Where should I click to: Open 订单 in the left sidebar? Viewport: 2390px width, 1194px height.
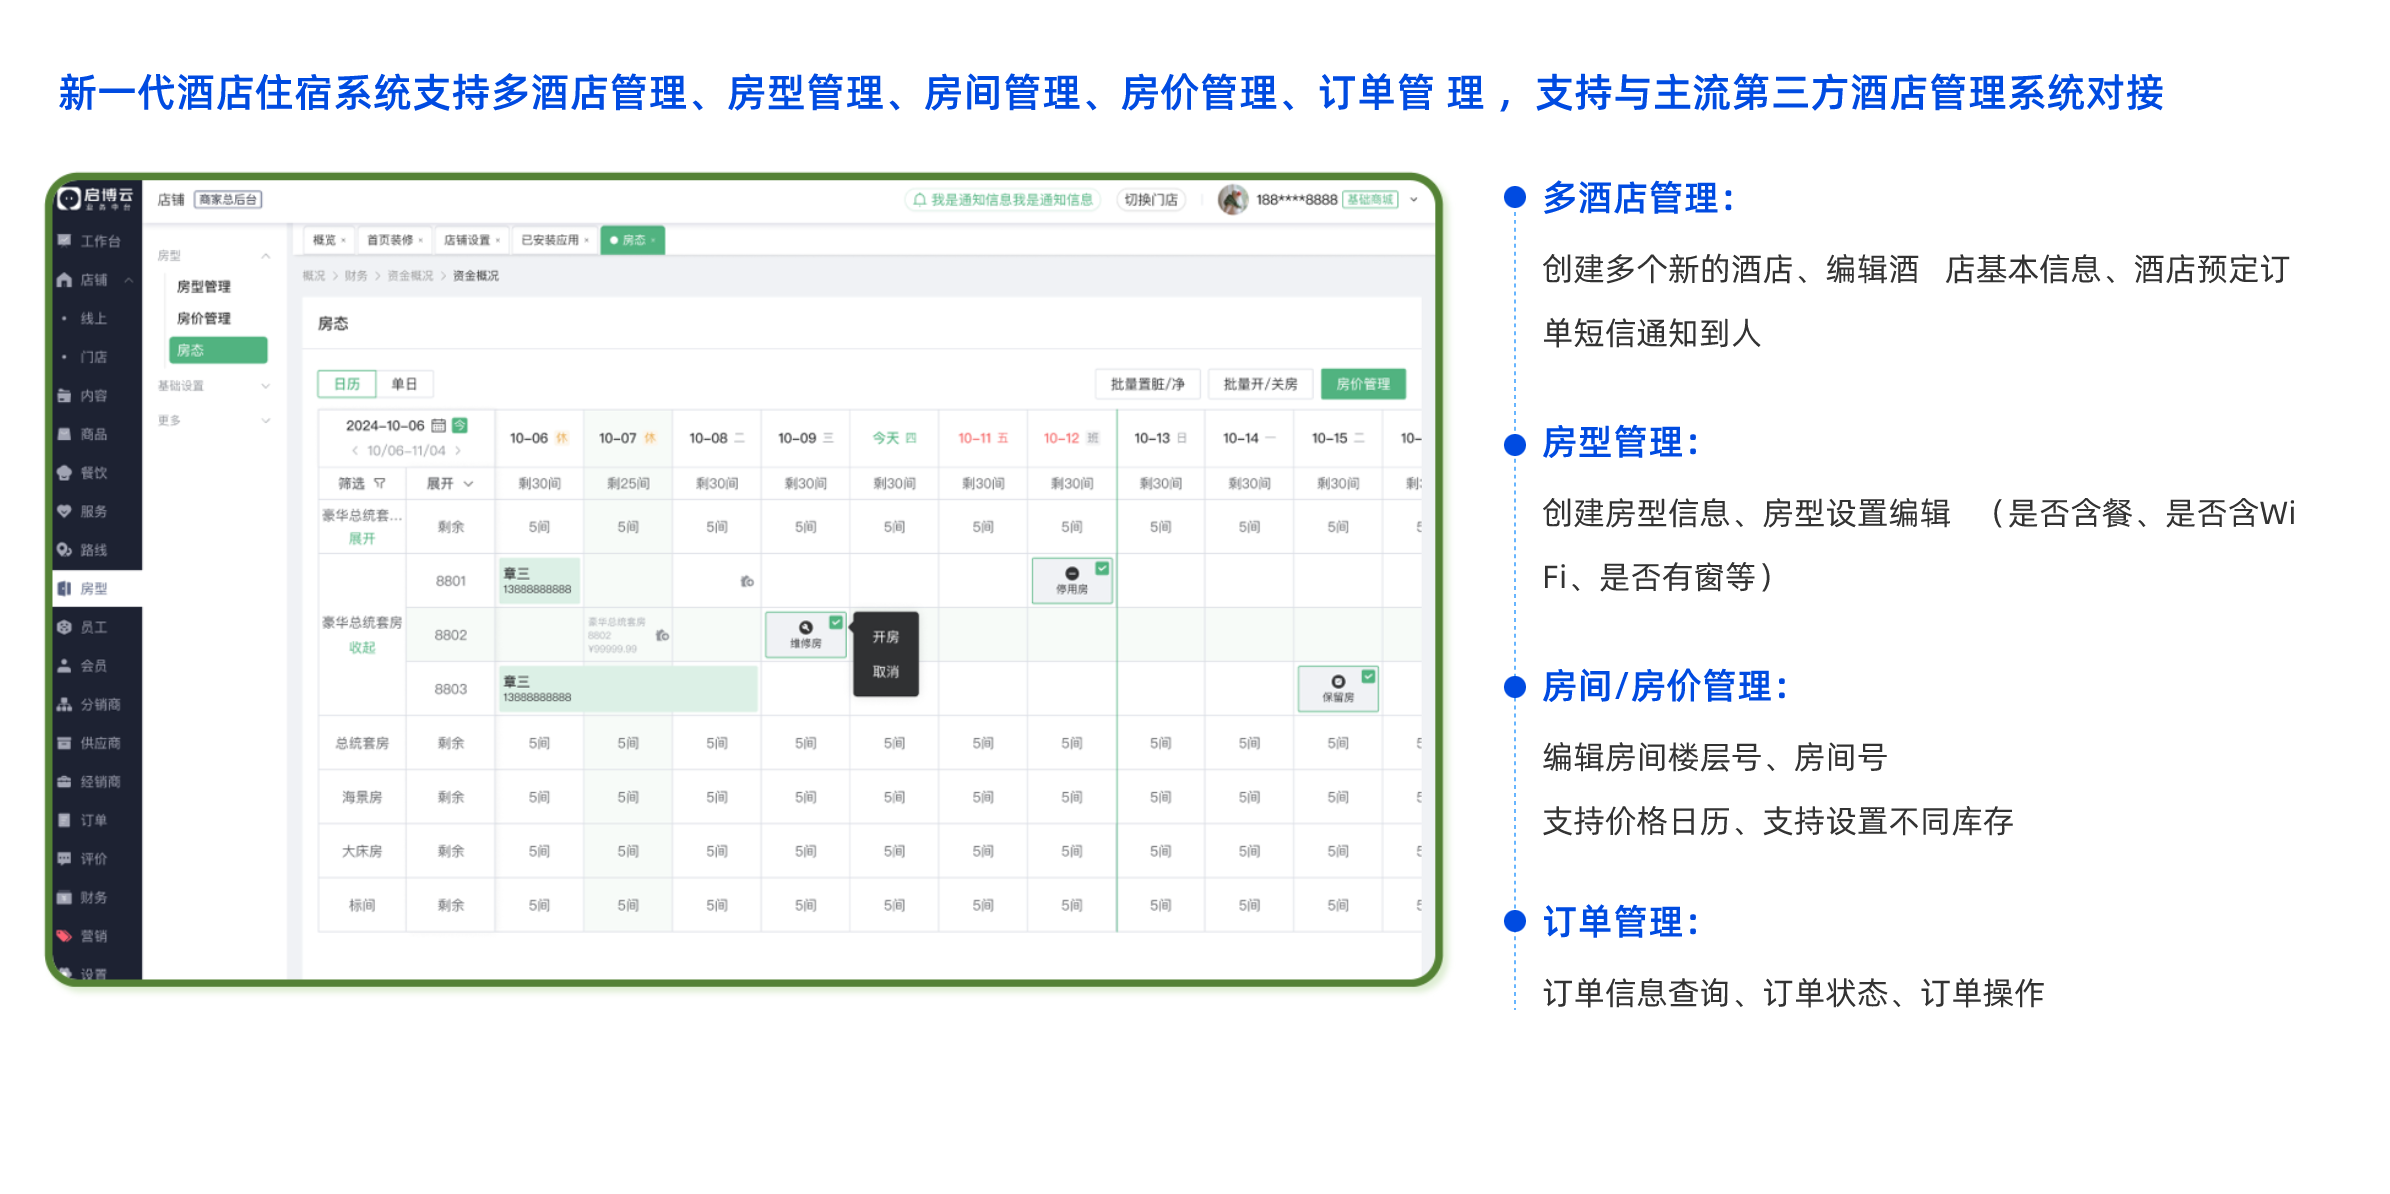click(92, 820)
